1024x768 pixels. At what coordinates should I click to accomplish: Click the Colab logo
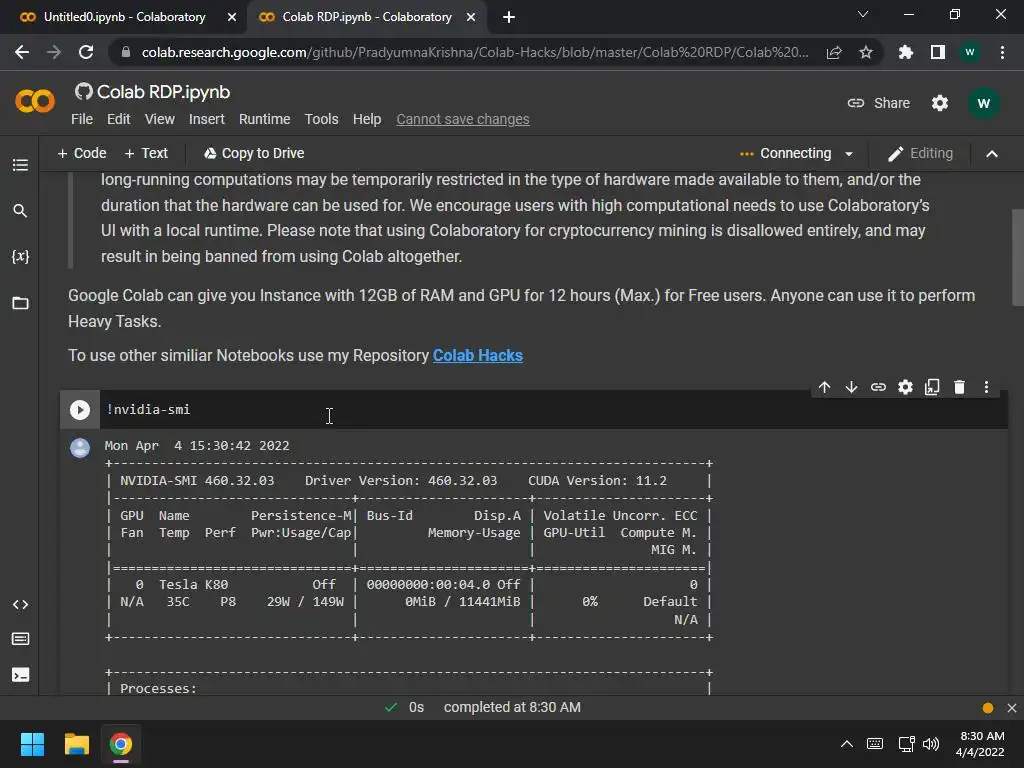click(35, 101)
